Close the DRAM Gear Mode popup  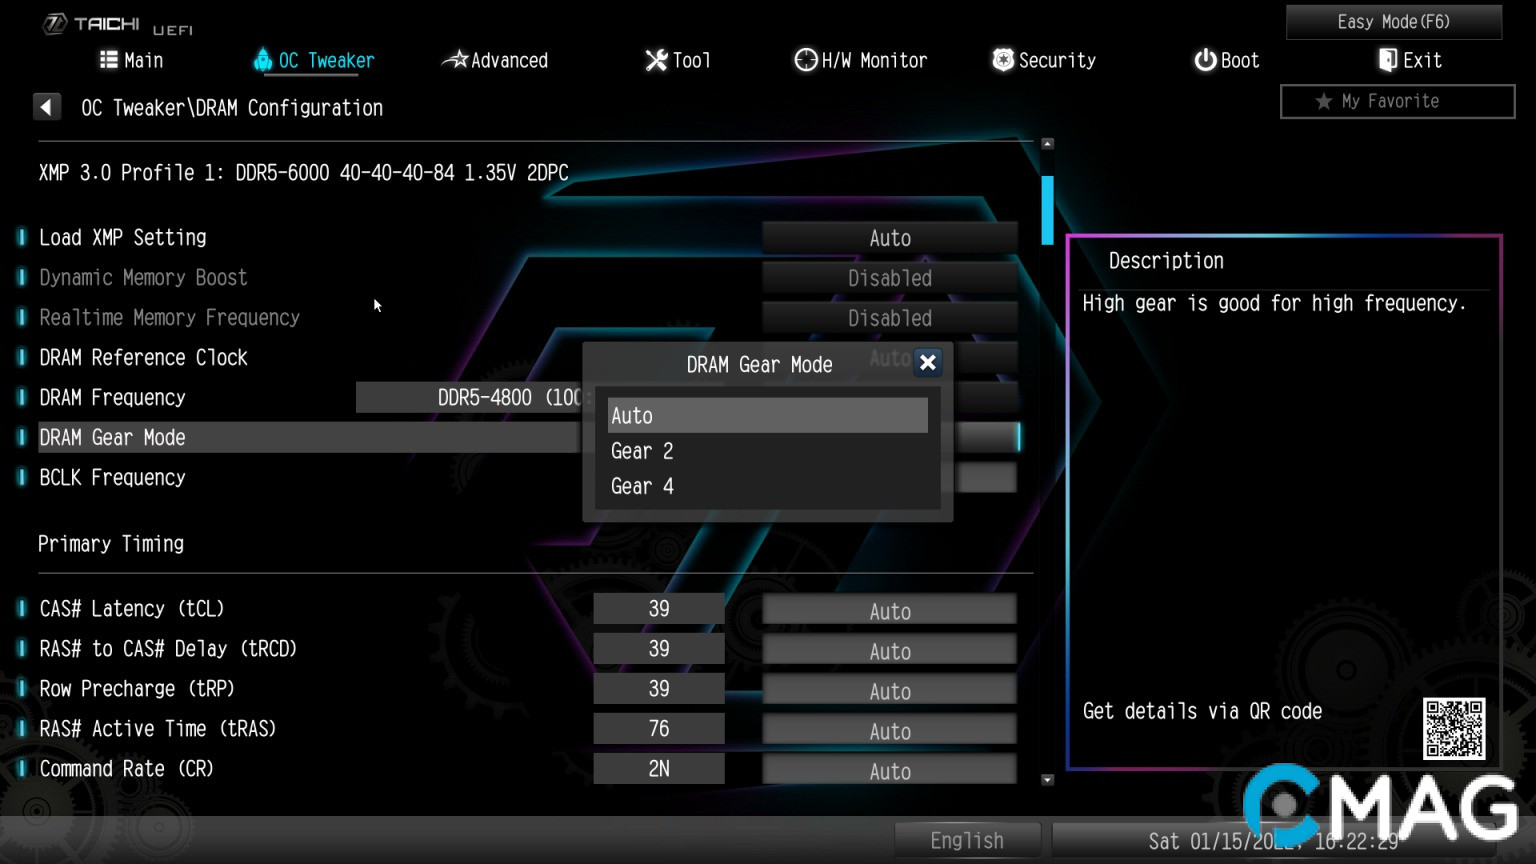(x=928, y=363)
